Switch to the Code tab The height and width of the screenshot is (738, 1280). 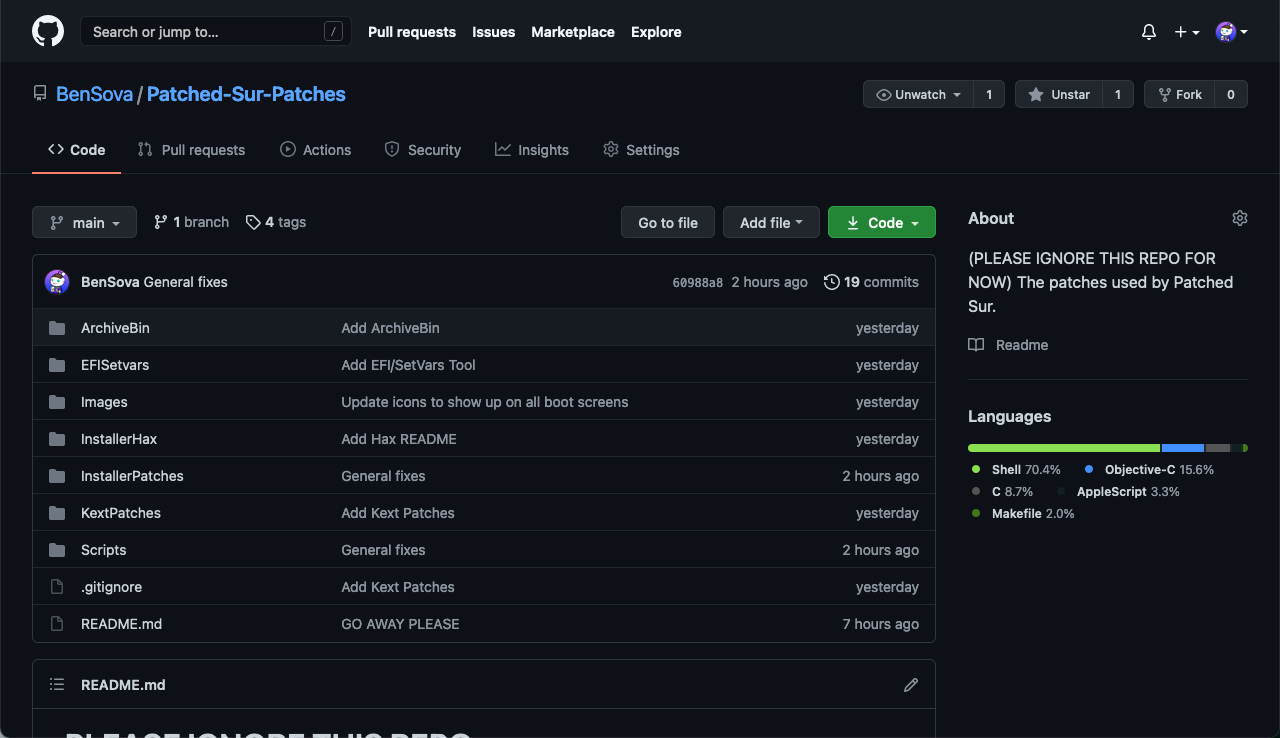76,150
